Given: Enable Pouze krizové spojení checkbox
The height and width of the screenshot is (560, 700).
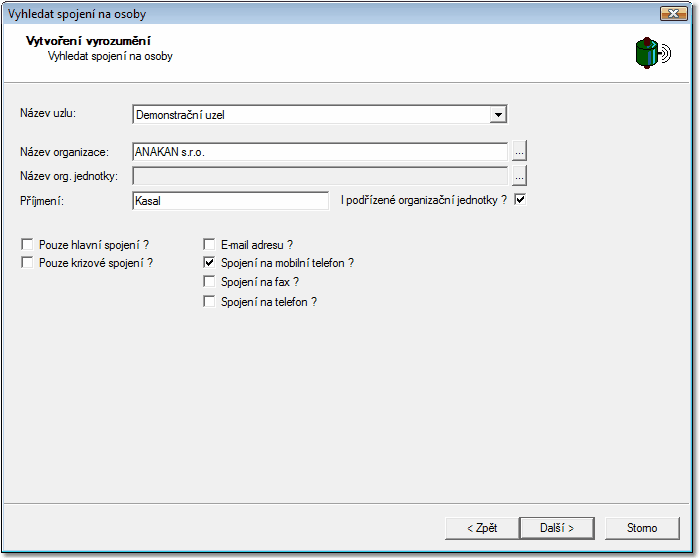Looking at the screenshot, I should click(27, 263).
